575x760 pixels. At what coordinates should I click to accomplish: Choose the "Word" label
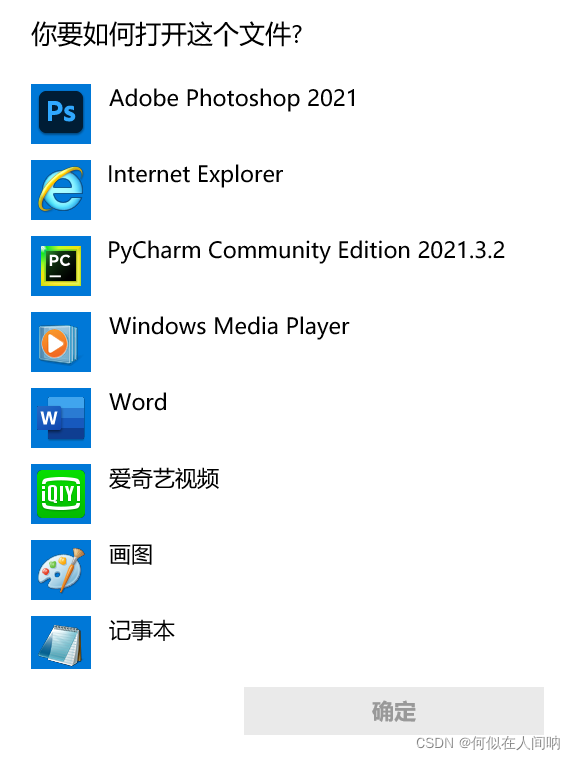138,402
